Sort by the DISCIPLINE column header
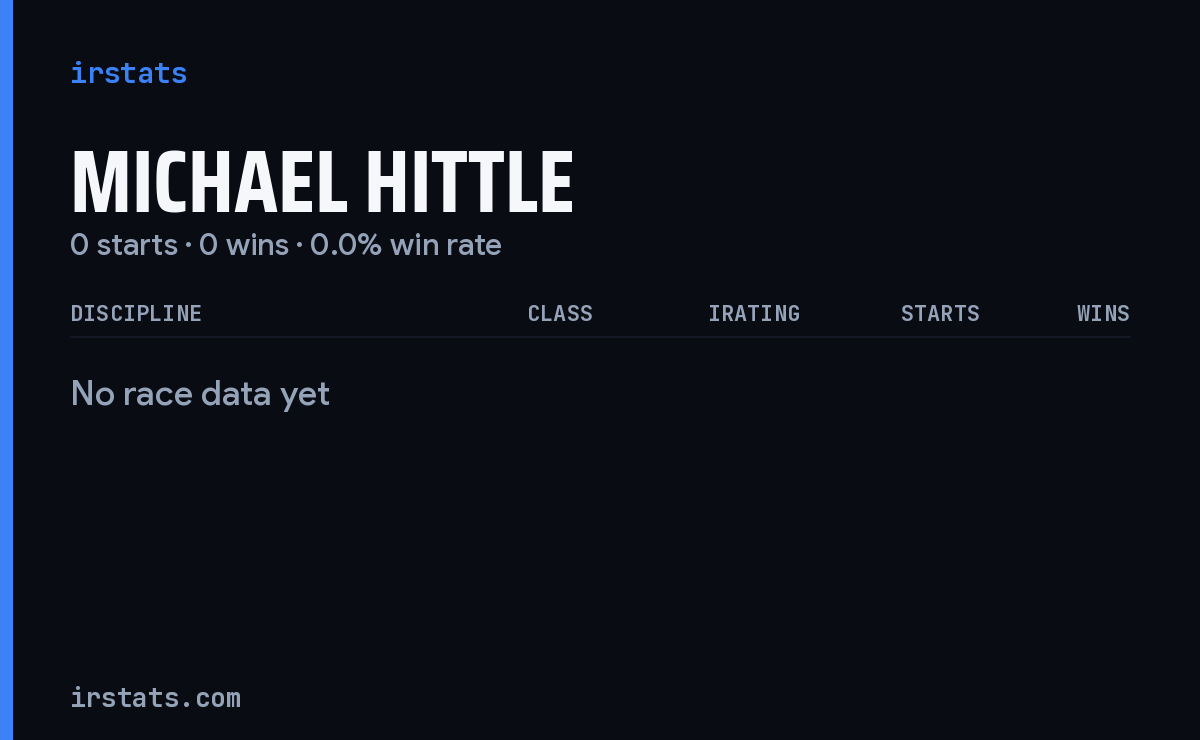This screenshot has width=1200, height=740. click(x=136, y=313)
